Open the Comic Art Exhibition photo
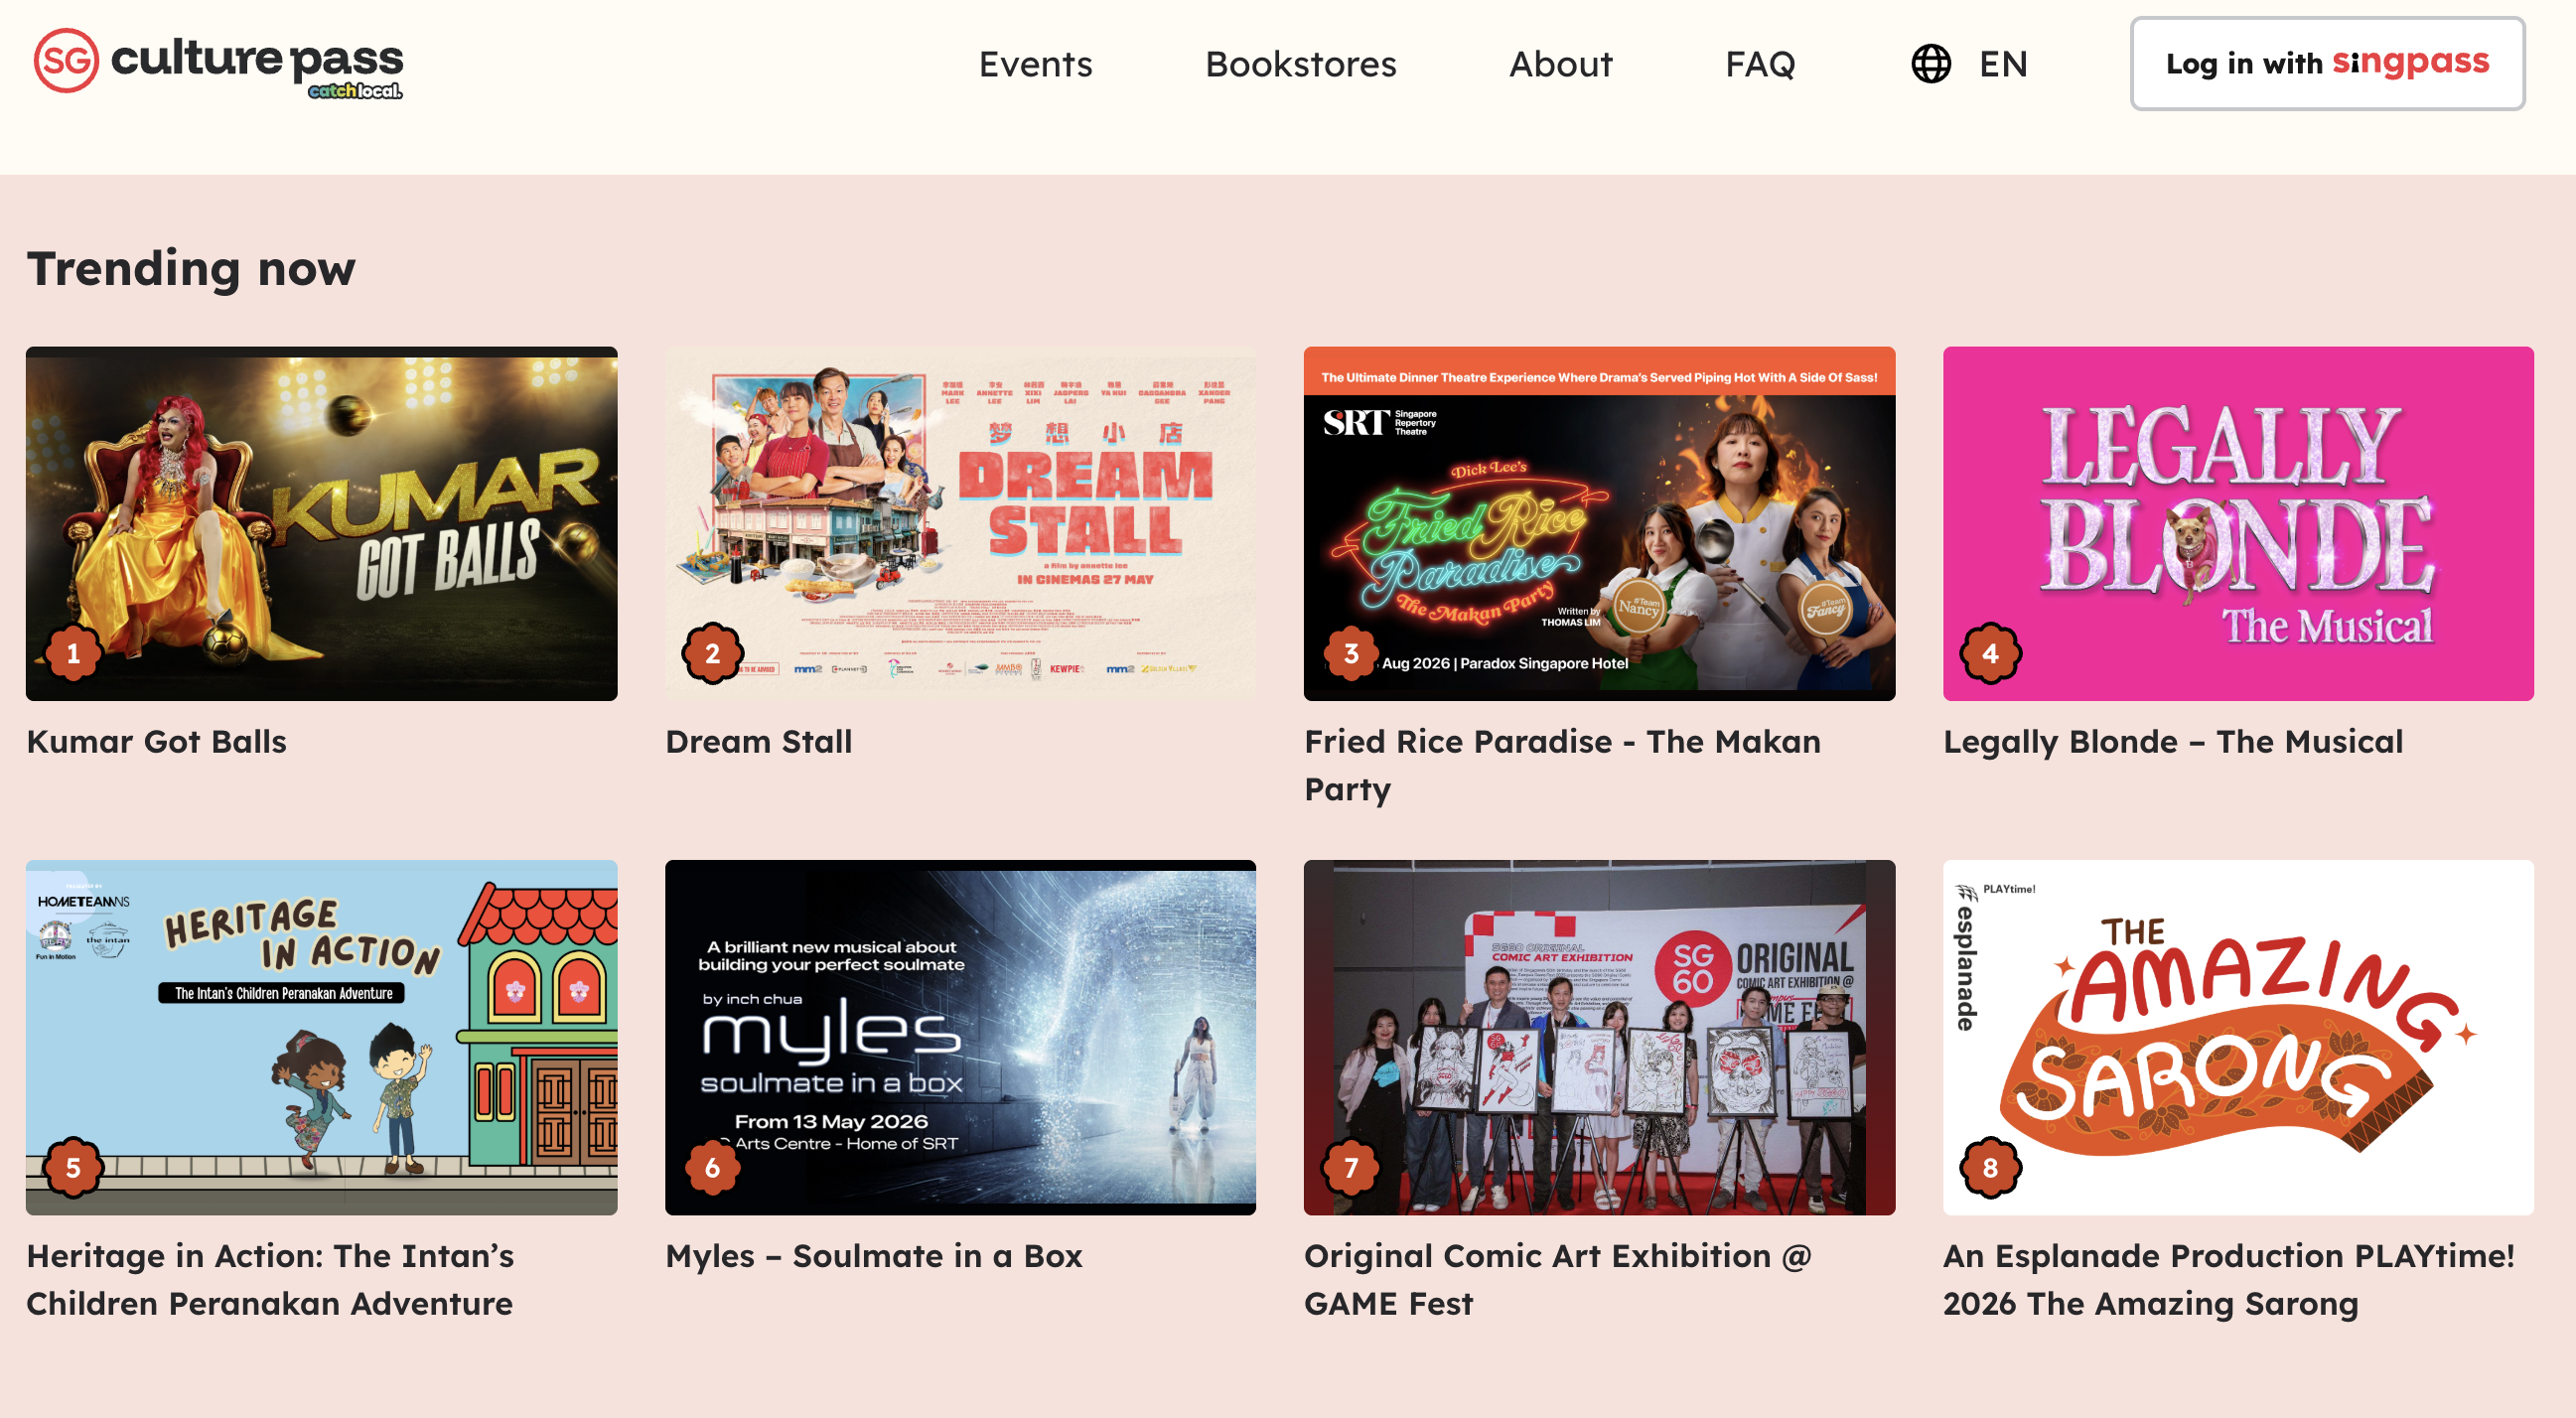 pyautogui.click(x=1599, y=1037)
